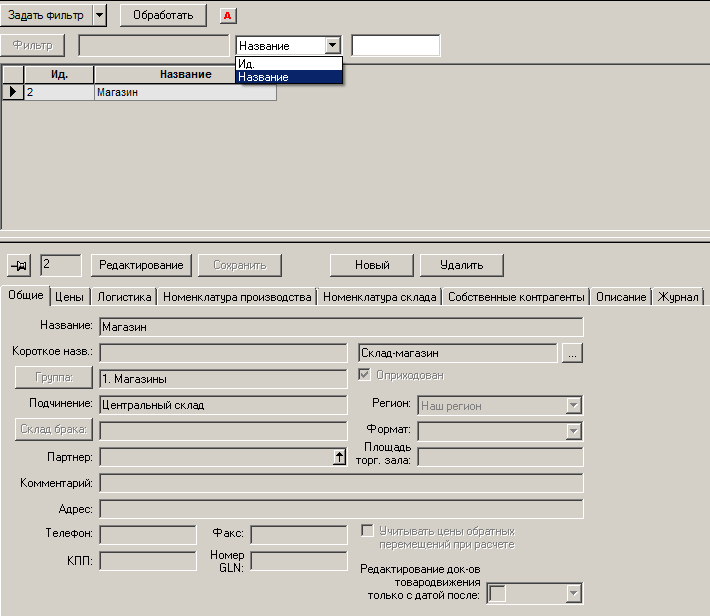Click the pin icon next to the ID field
Image resolution: width=710 pixels, height=616 pixels.
(19, 265)
